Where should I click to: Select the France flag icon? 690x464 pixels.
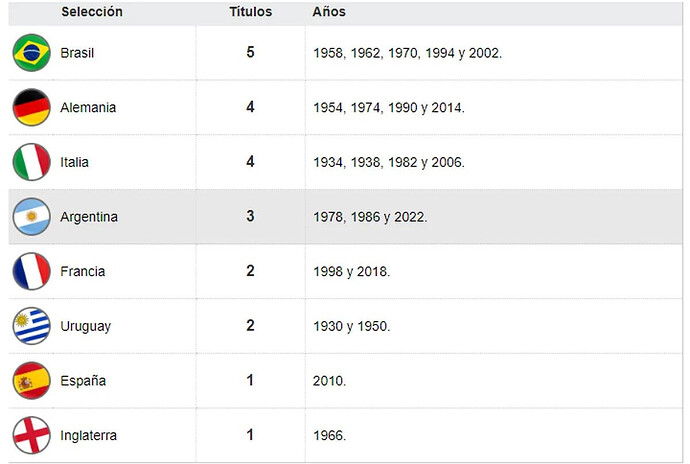point(31,271)
